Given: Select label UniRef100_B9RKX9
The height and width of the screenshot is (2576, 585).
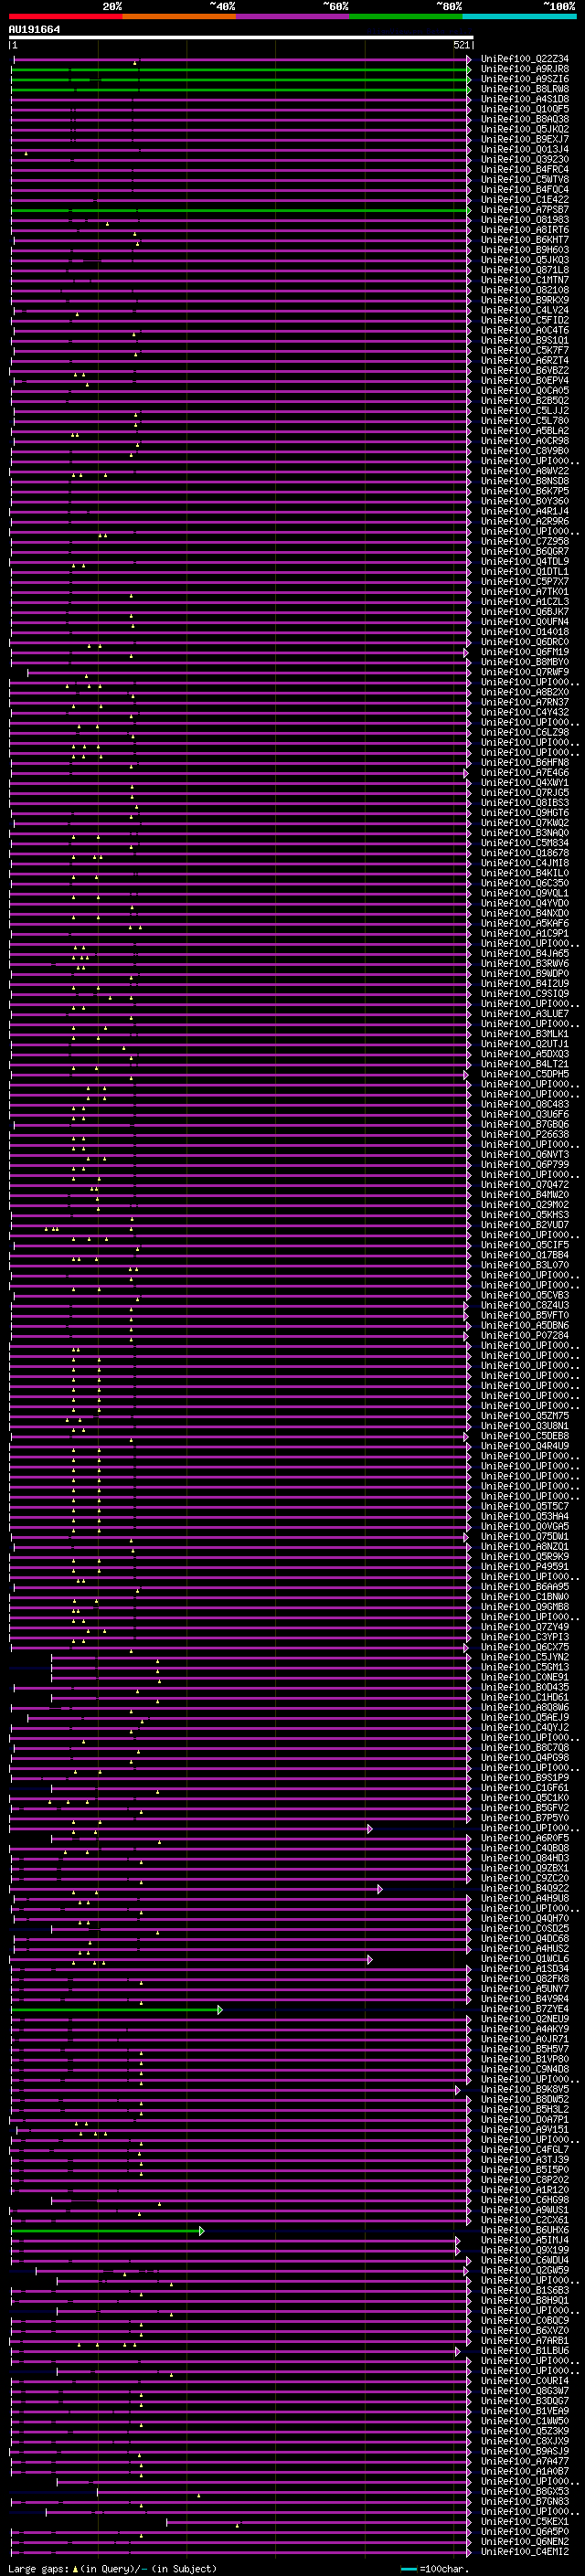Looking at the screenshot, I should 525,300.
